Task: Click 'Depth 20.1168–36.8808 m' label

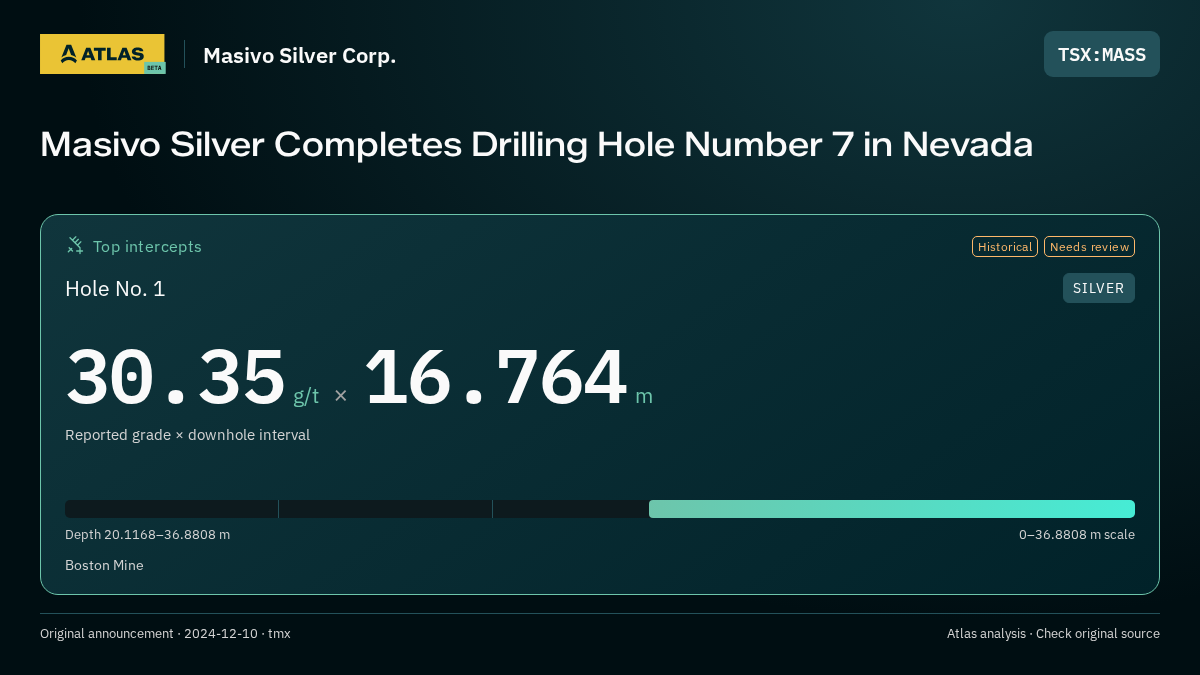Action: [148, 534]
